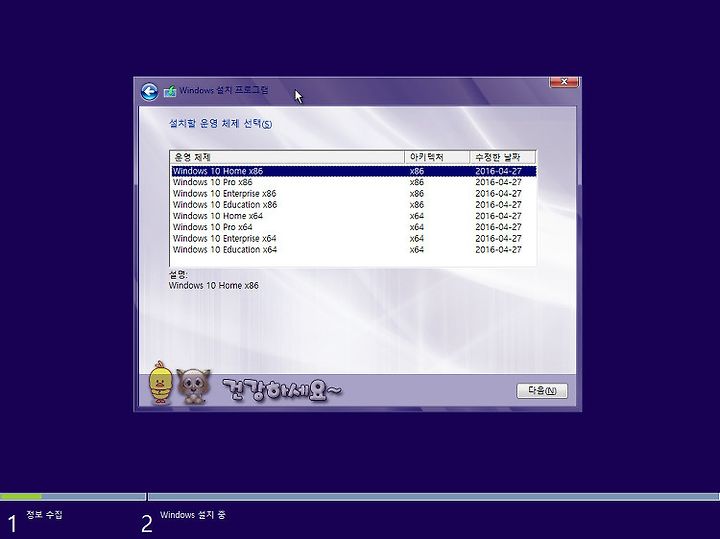Image resolution: width=720 pixels, height=539 pixels.
Task: Click the x64 architecture cell of Windows 10 Pro x64
Action: [x=416, y=227]
